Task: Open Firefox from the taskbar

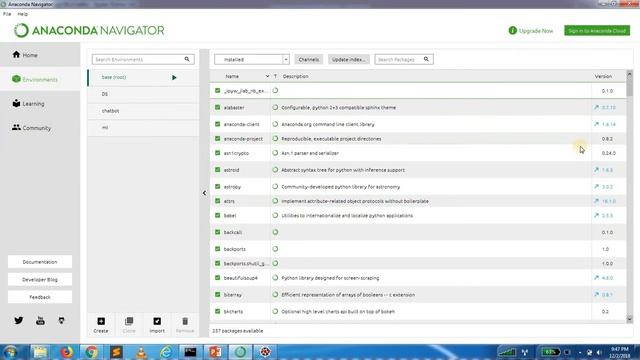Action: coord(66,351)
